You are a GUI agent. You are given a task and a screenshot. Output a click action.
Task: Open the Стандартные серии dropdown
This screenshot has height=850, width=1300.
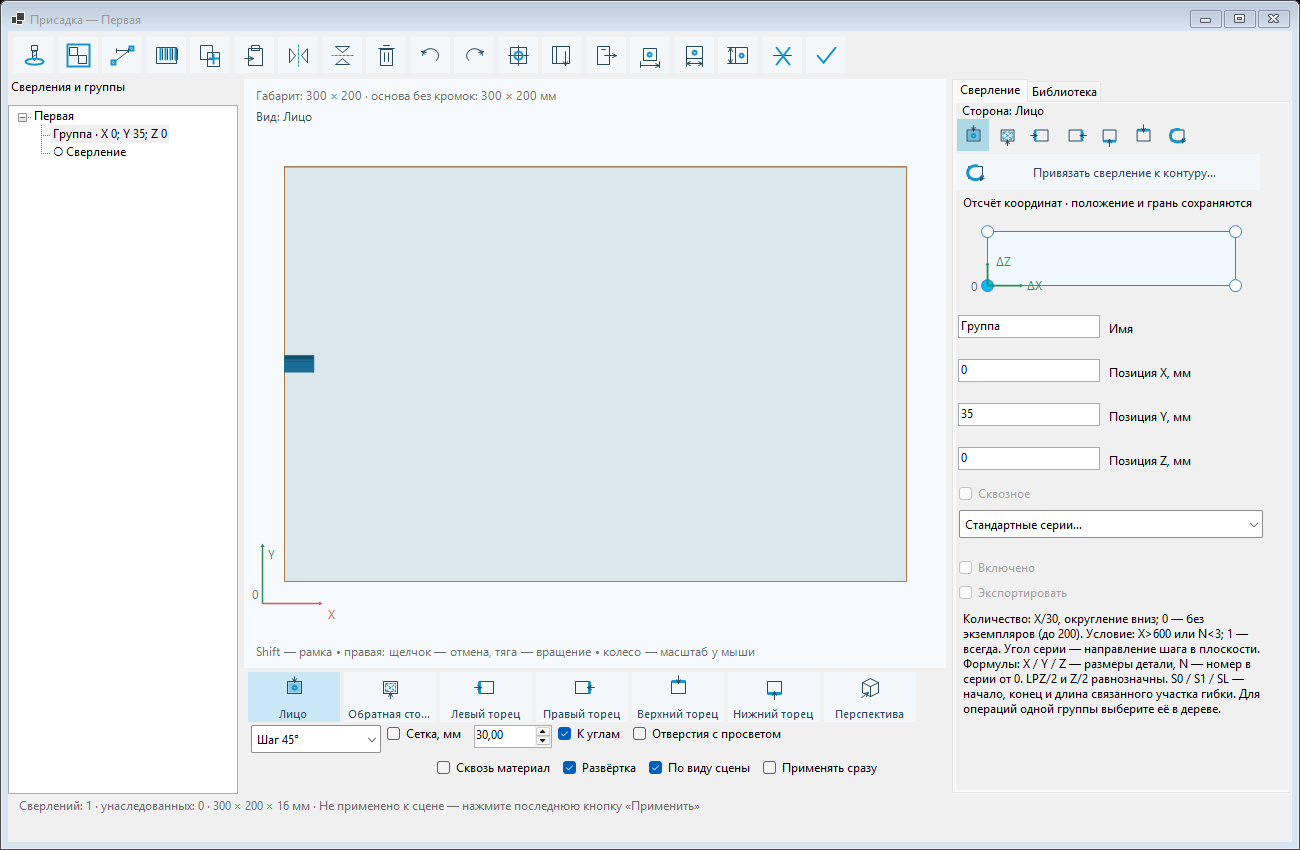[x=1110, y=524]
